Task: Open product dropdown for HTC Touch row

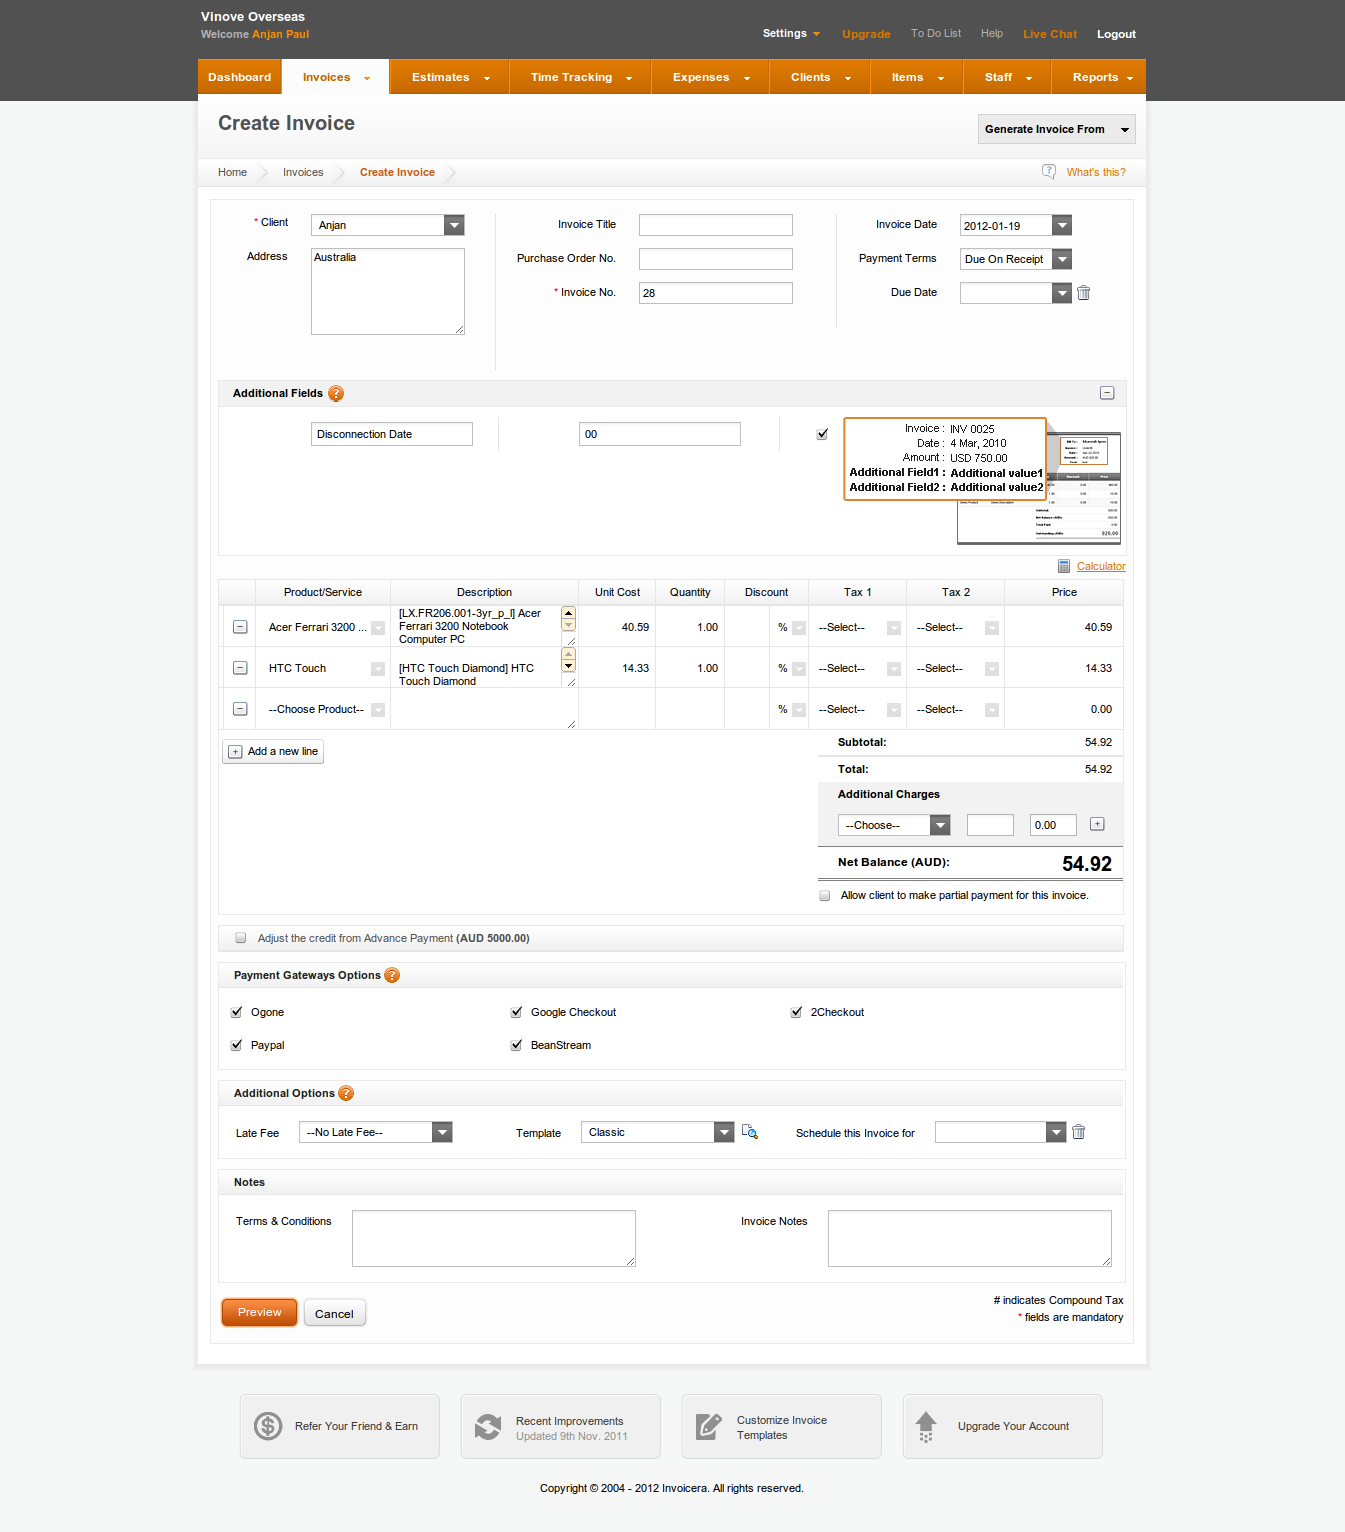Action: pyautogui.click(x=378, y=669)
